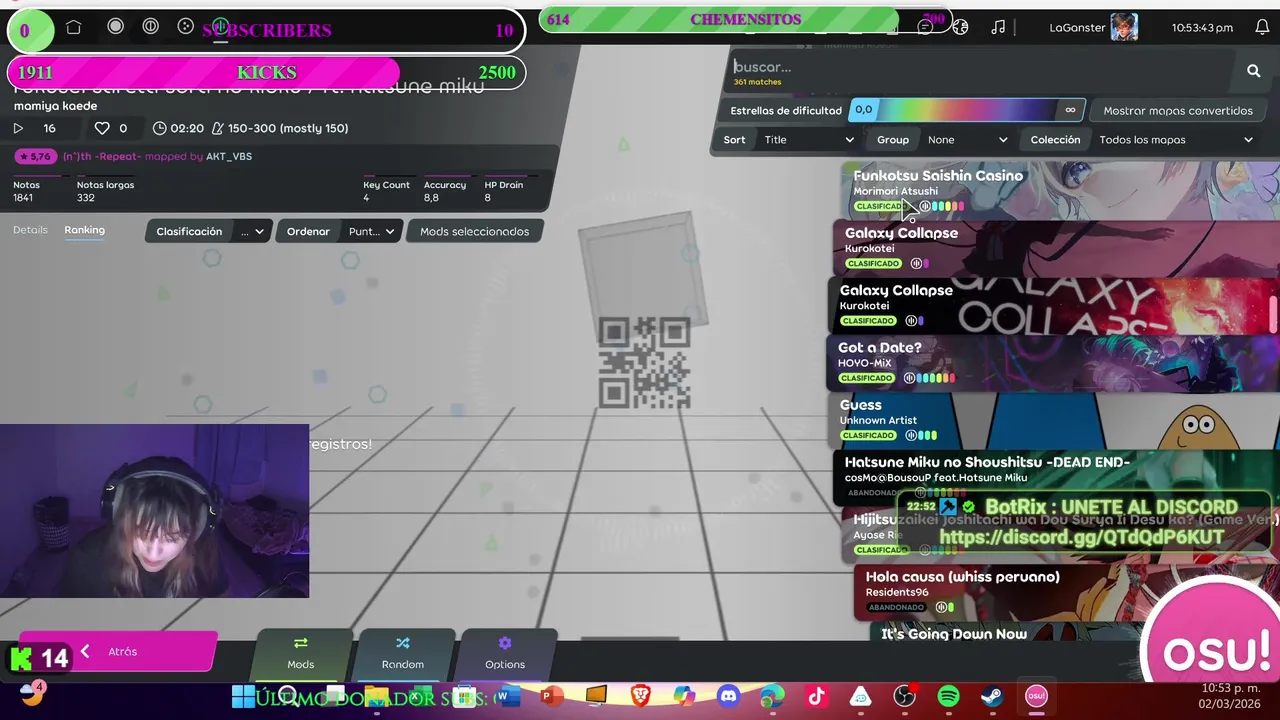
Task: Click Mods seleccionados filter button
Action: tap(475, 231)
